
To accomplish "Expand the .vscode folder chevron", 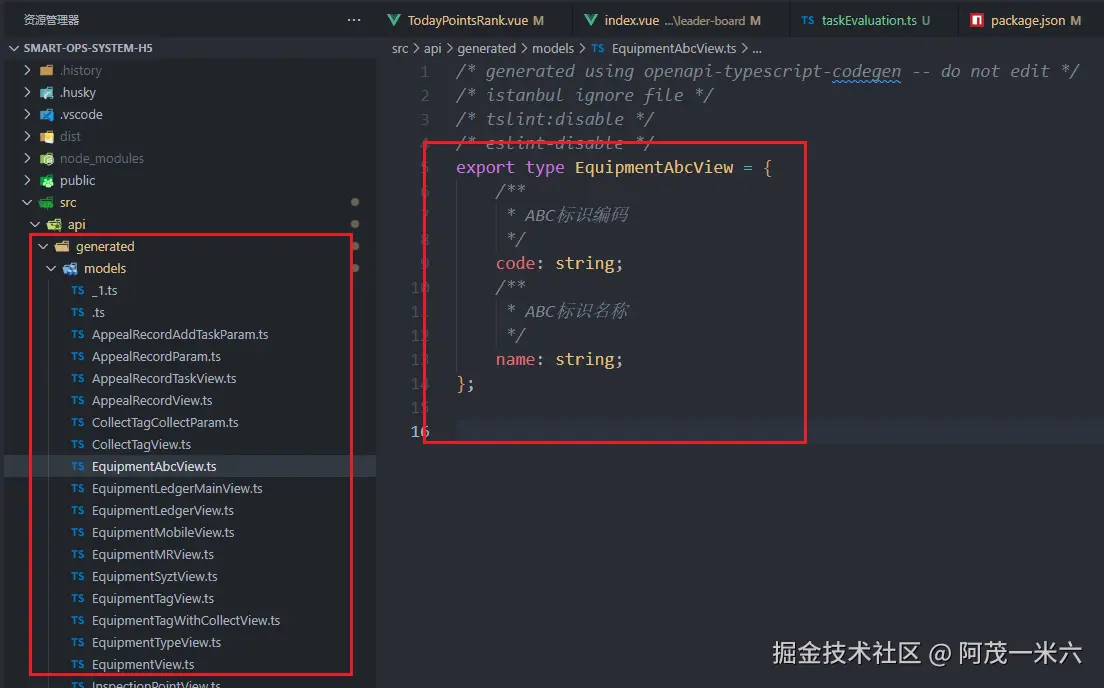I will (27, 114).
